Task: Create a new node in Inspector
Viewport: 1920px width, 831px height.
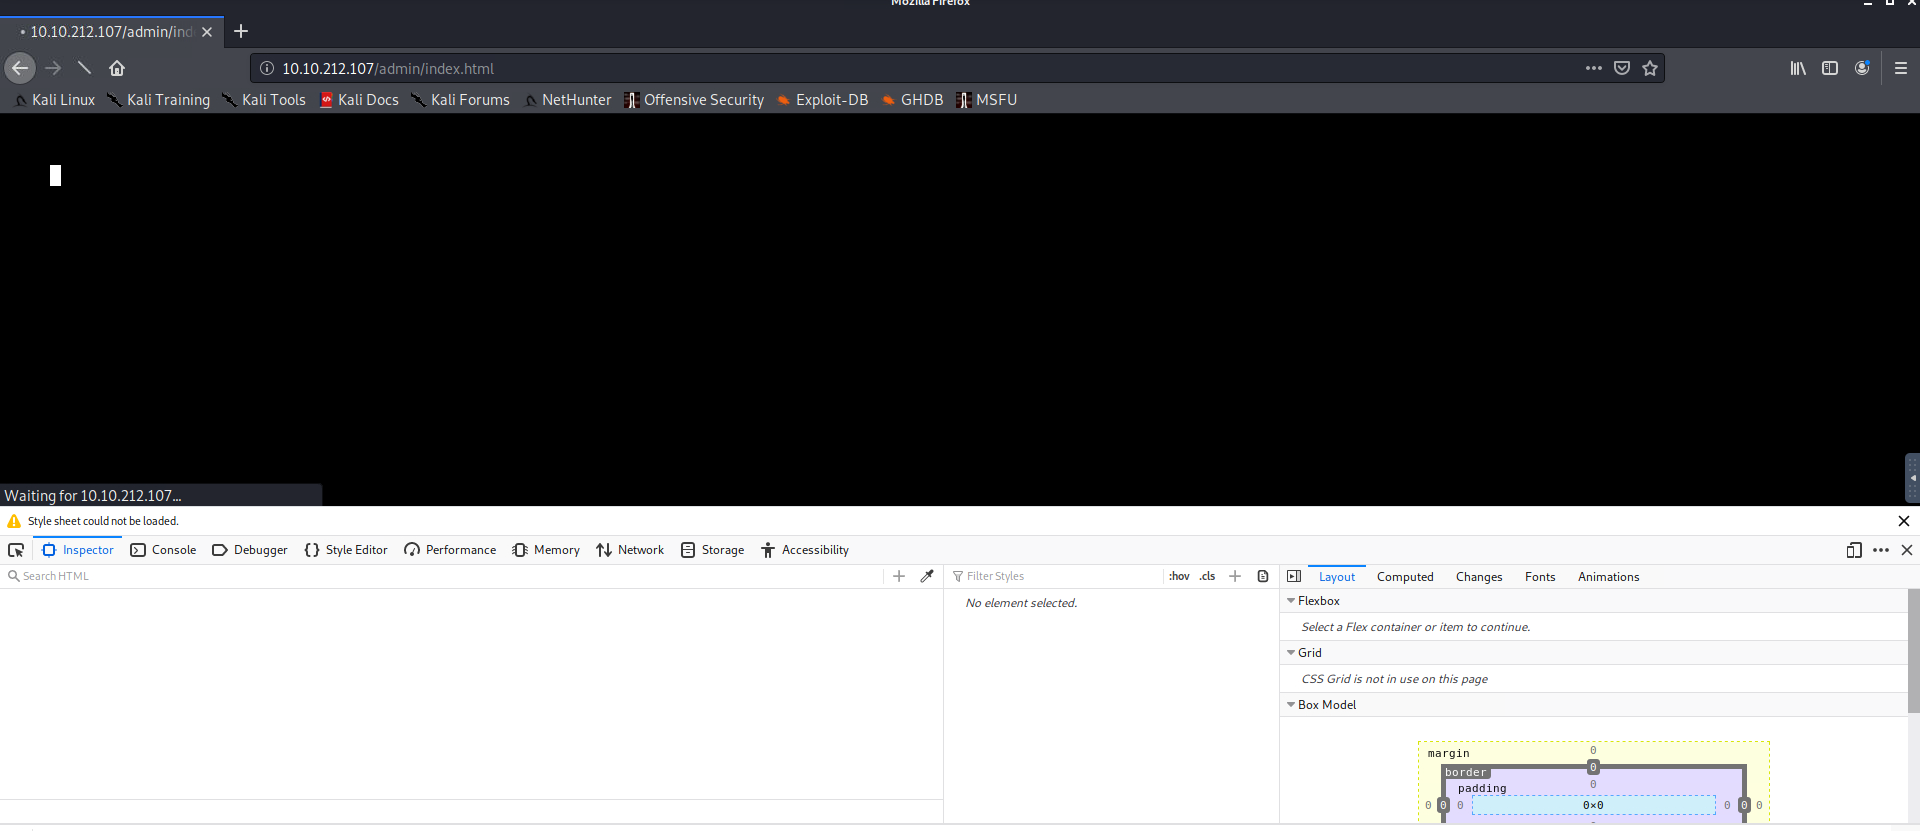Action: [x=899, y=576]
